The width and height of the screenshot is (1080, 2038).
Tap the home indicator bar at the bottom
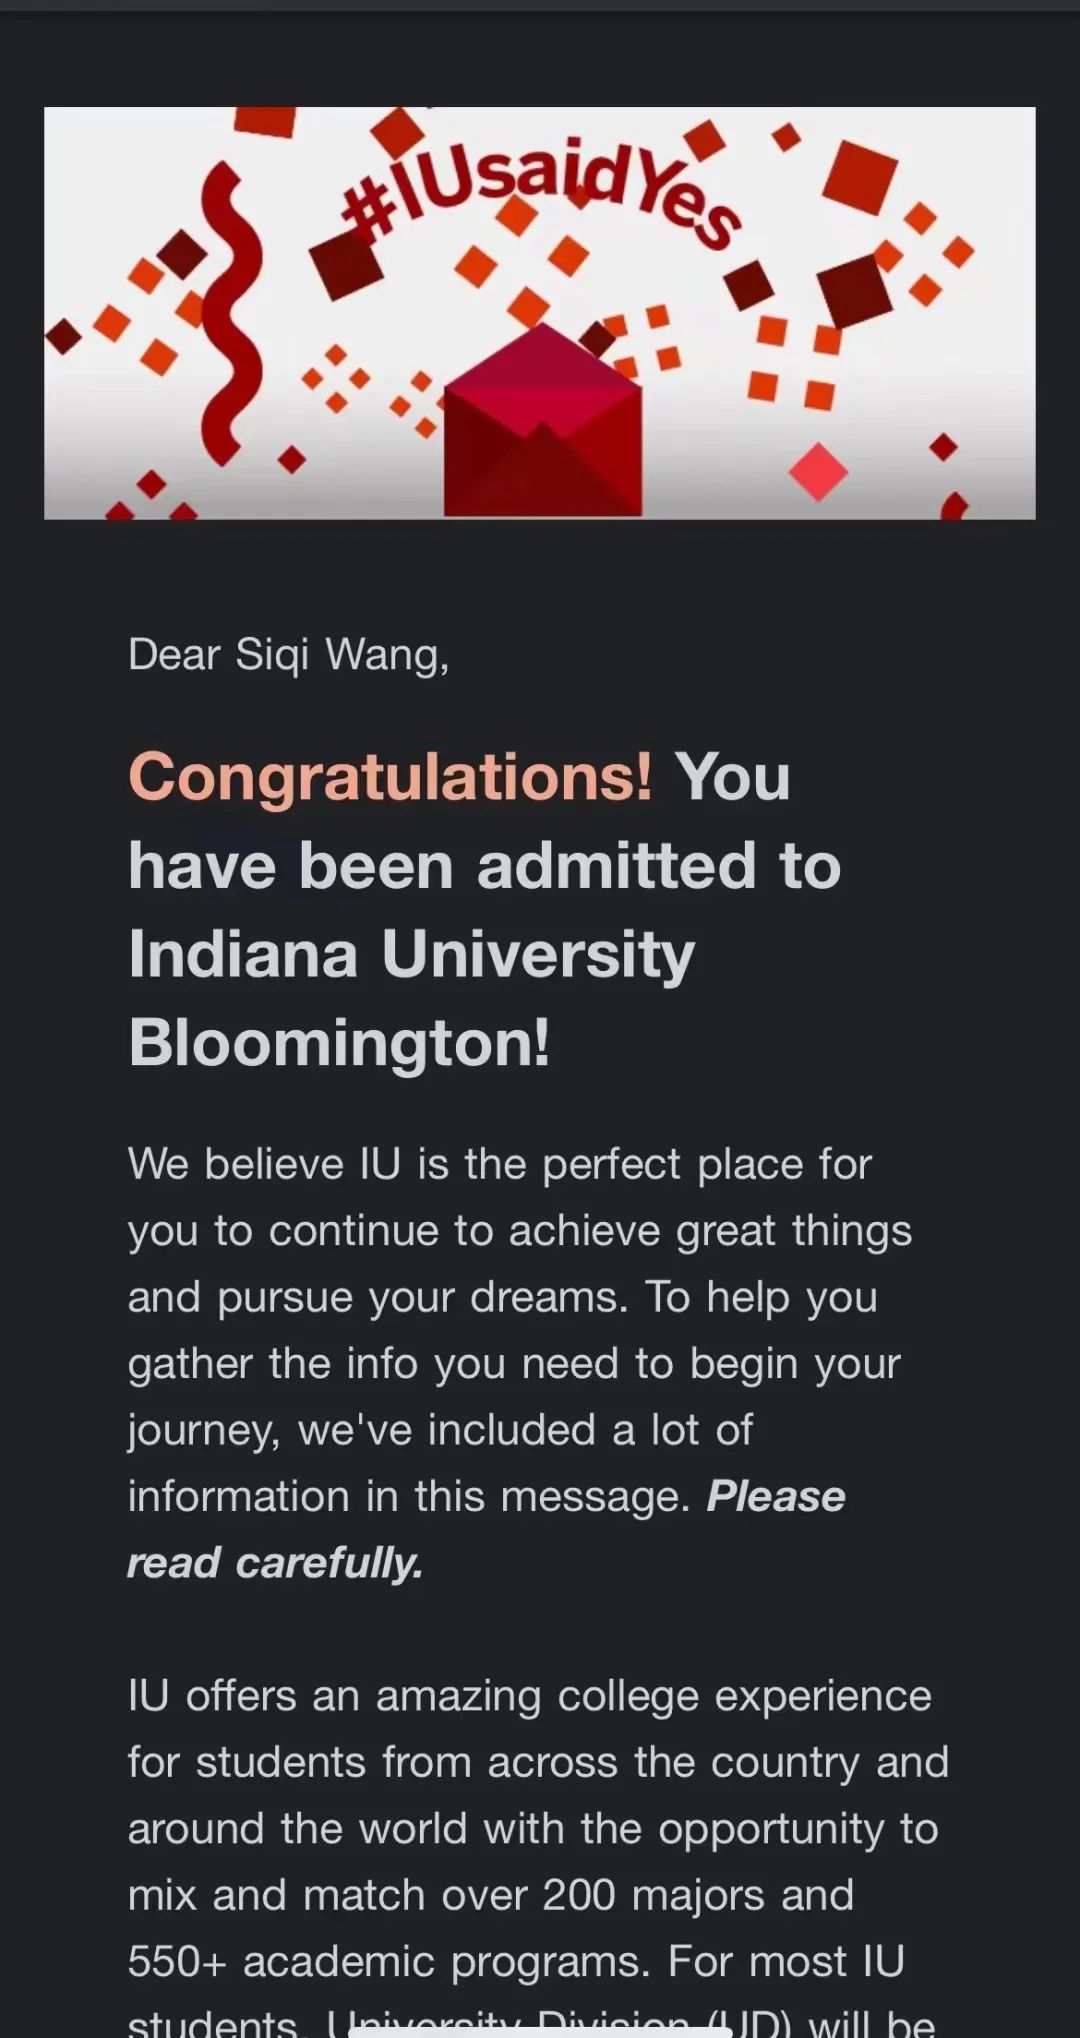point(540,2031)
